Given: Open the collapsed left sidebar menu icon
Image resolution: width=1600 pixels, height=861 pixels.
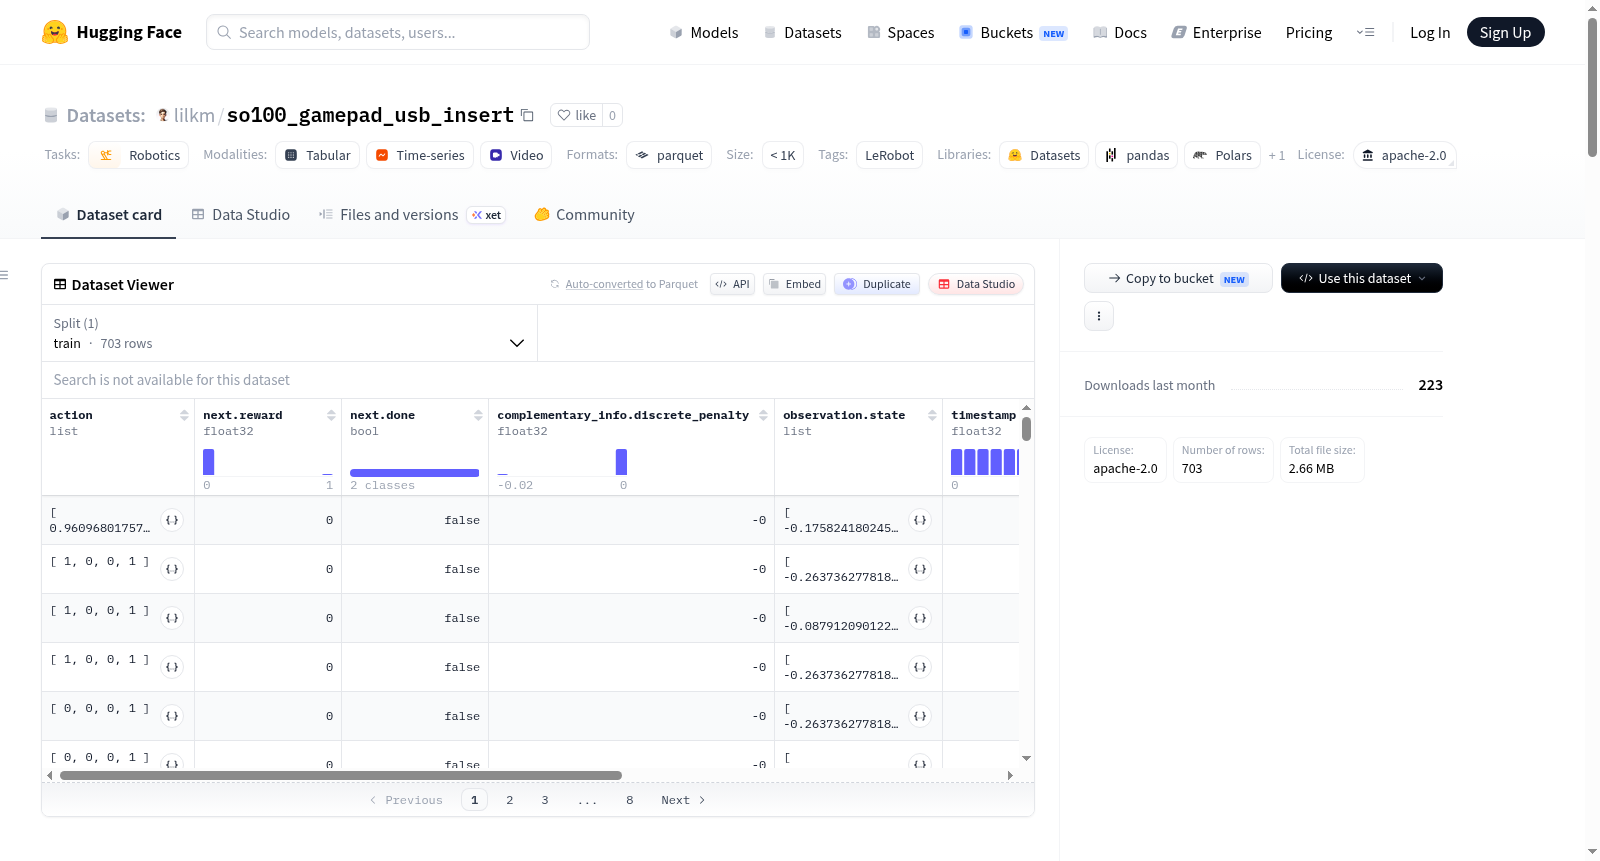Looking at the screenshot, I should pos(4,275).
